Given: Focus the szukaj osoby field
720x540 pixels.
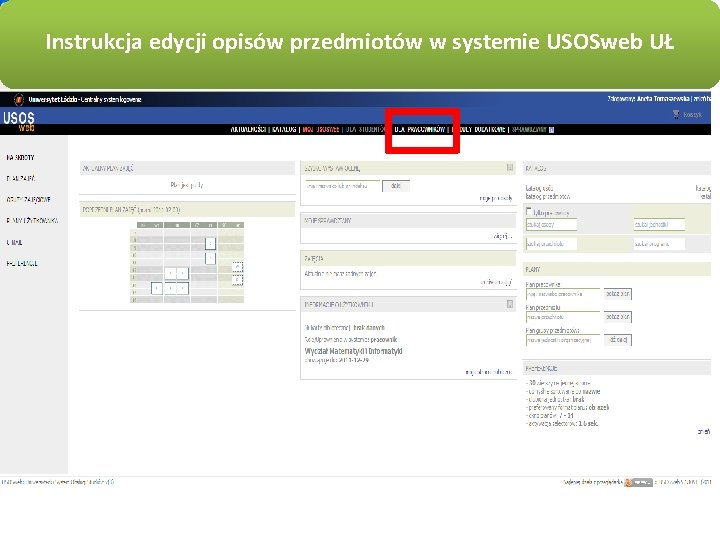Looking at the screenshot, I should pos(551,225).
